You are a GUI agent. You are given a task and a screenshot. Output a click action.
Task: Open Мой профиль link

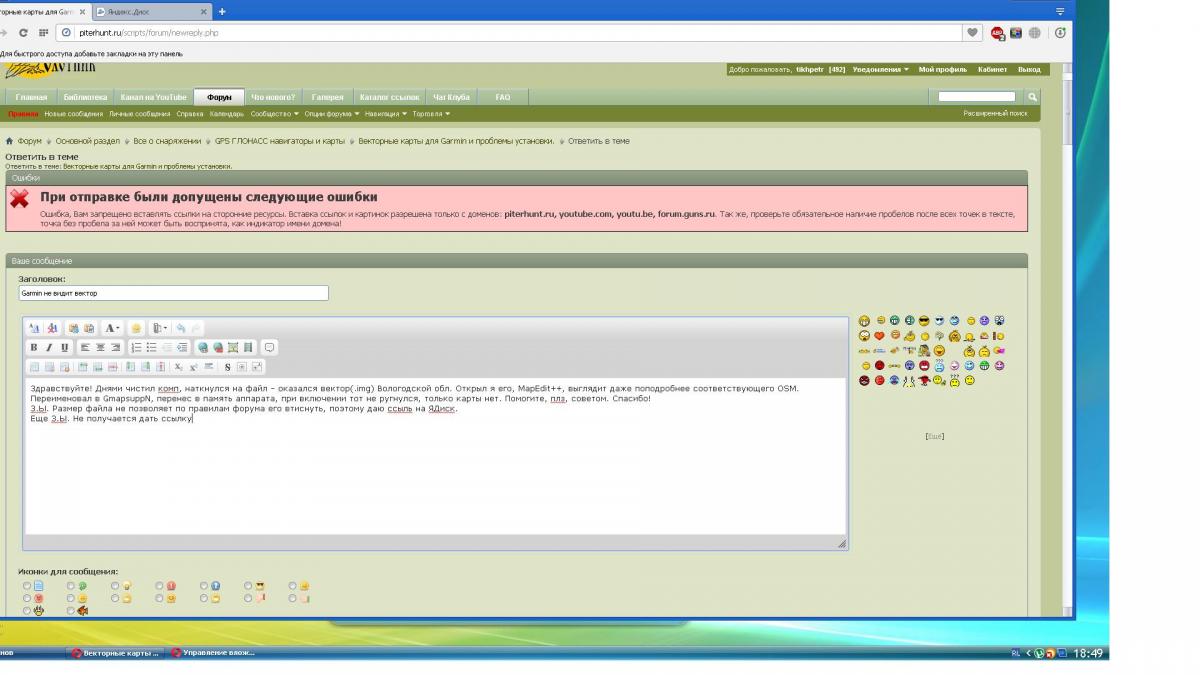click(942, 70)
